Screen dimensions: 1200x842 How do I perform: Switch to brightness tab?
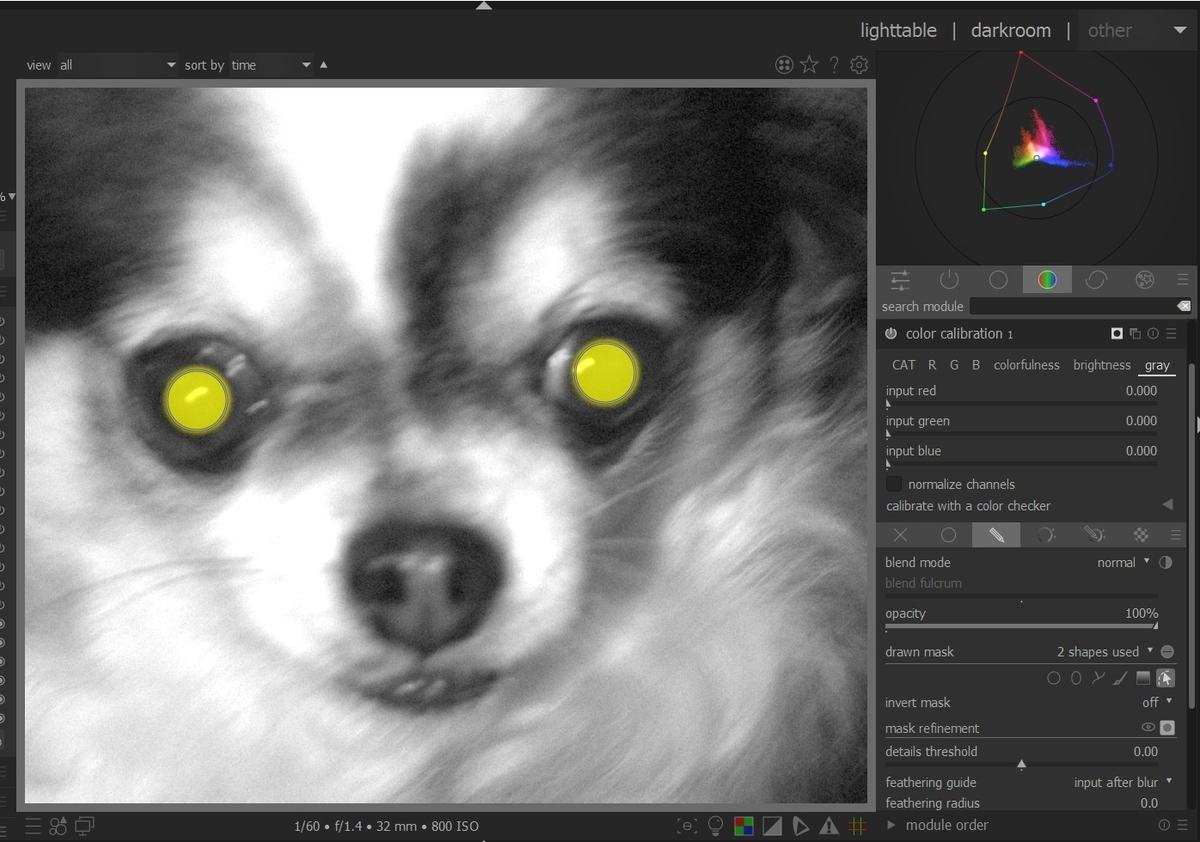pos(1102,365)
